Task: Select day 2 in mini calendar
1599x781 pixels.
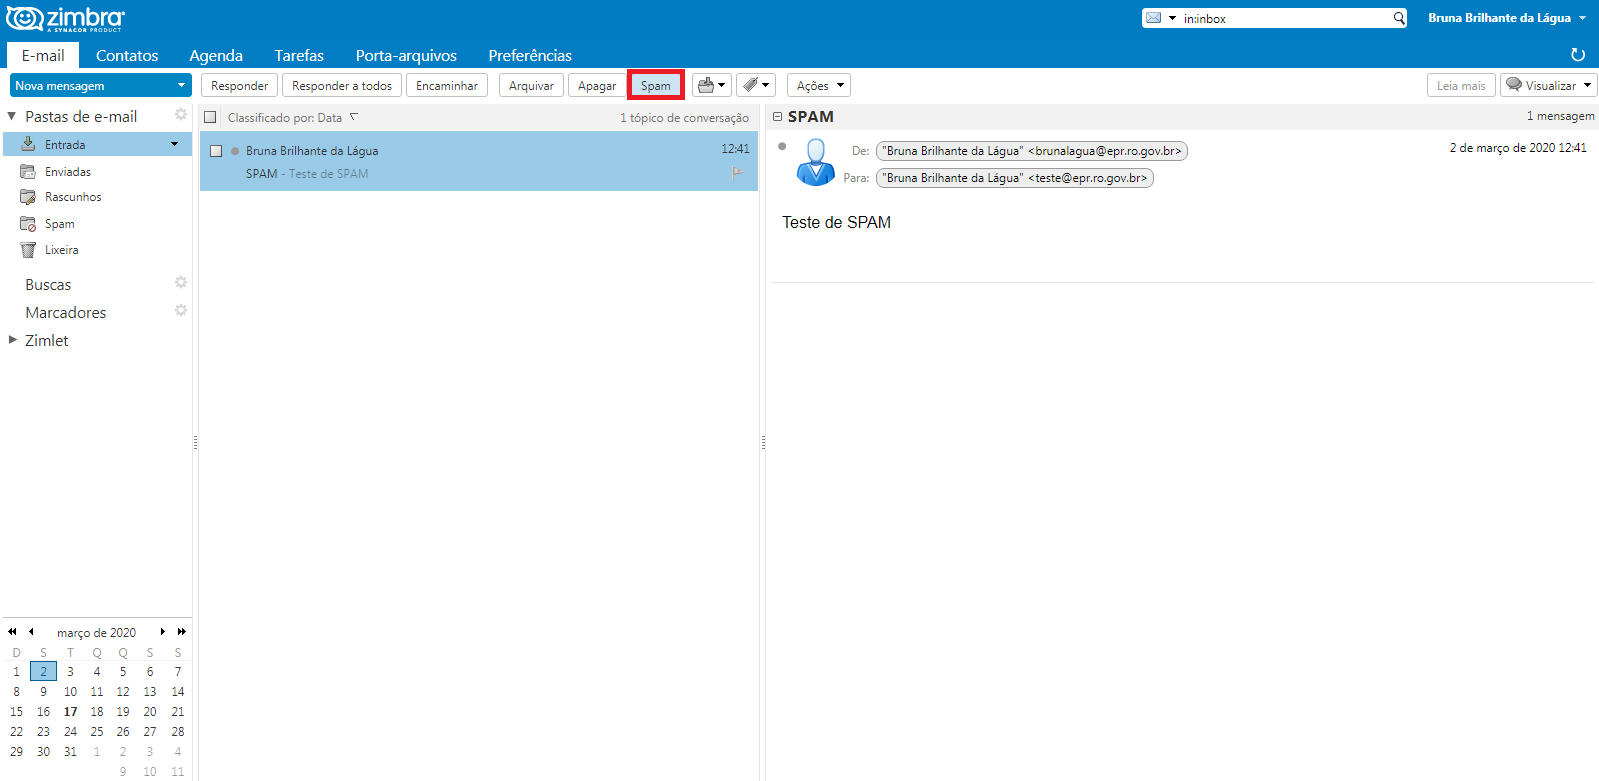Action: point(43,671)
